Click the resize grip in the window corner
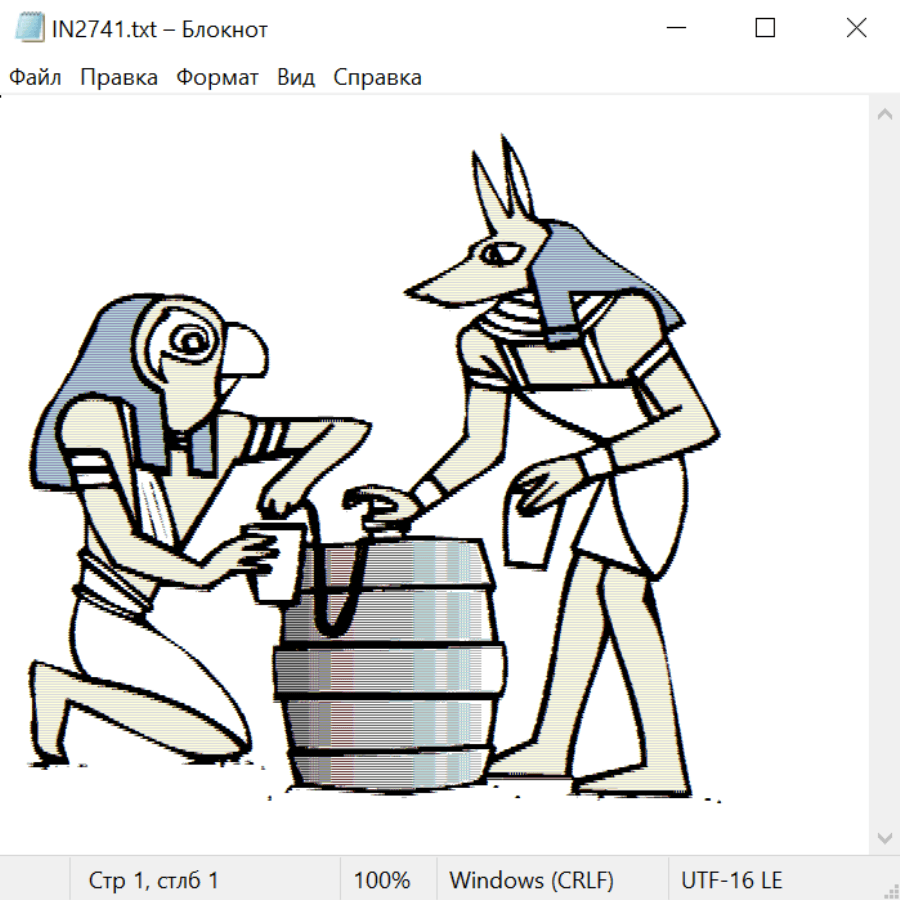 (x=890, y=890)
